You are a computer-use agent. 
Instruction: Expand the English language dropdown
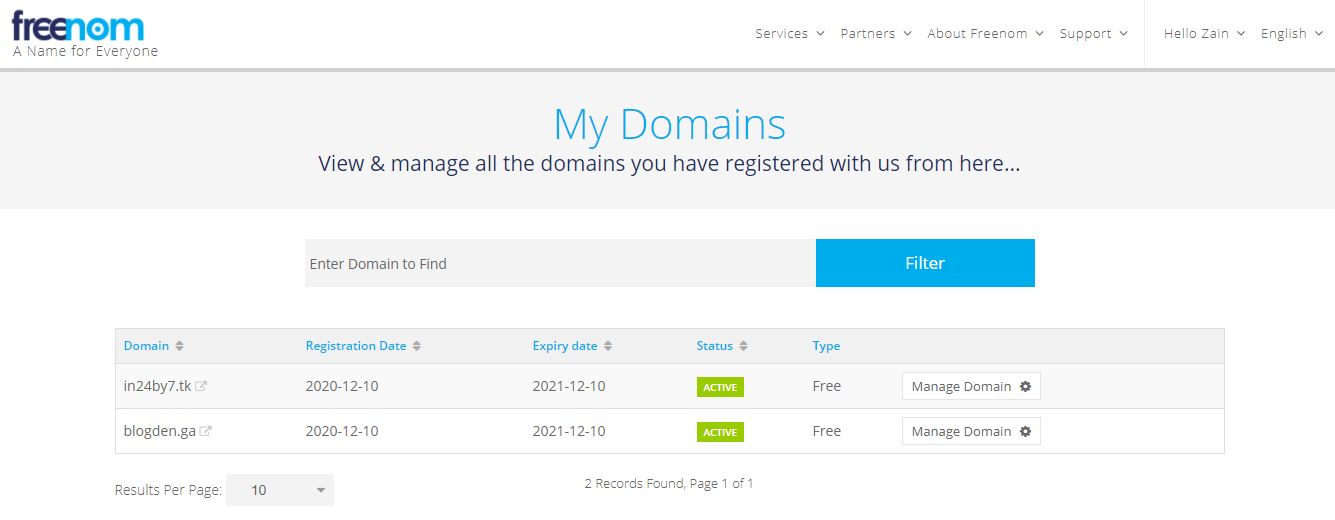click(x=1291, y=33)
